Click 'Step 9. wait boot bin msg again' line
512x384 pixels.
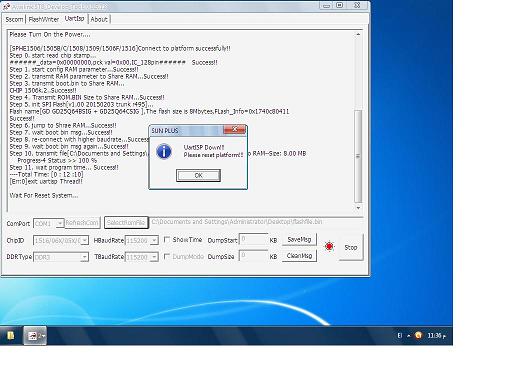pos(69,146)
